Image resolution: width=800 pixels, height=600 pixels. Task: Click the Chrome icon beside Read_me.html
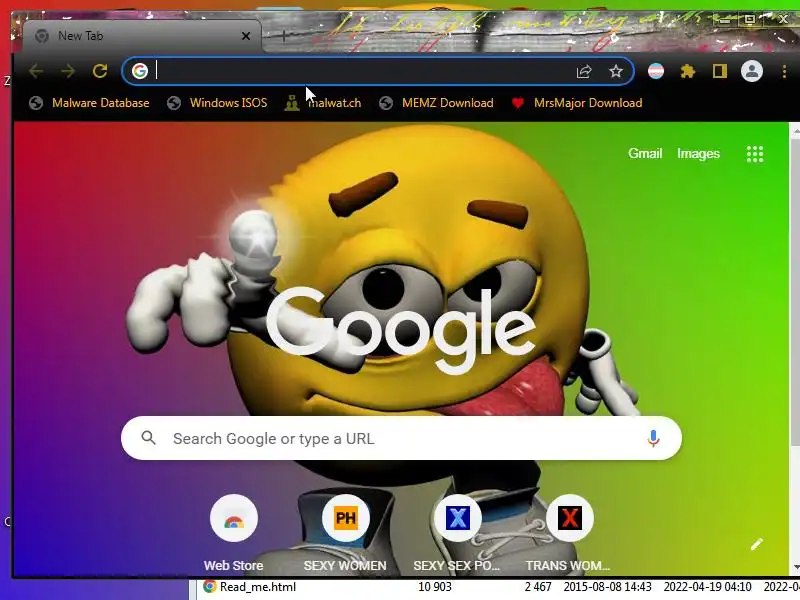tap(210, 587)
